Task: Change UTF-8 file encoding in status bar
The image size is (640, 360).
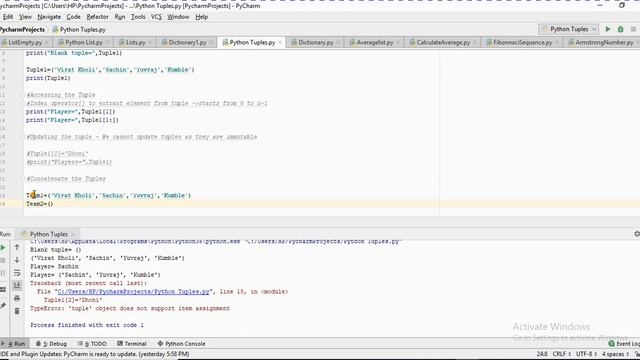Action: [x=586, y=354]
